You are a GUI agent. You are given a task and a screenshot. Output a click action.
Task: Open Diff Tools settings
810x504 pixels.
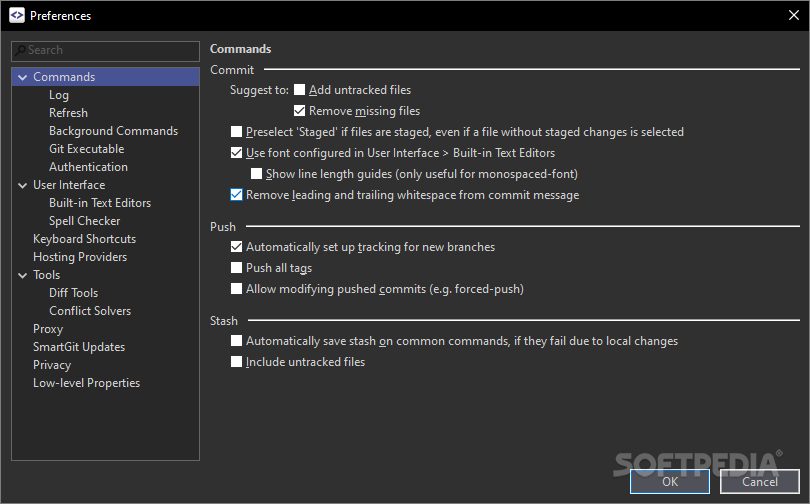[73, 293]
